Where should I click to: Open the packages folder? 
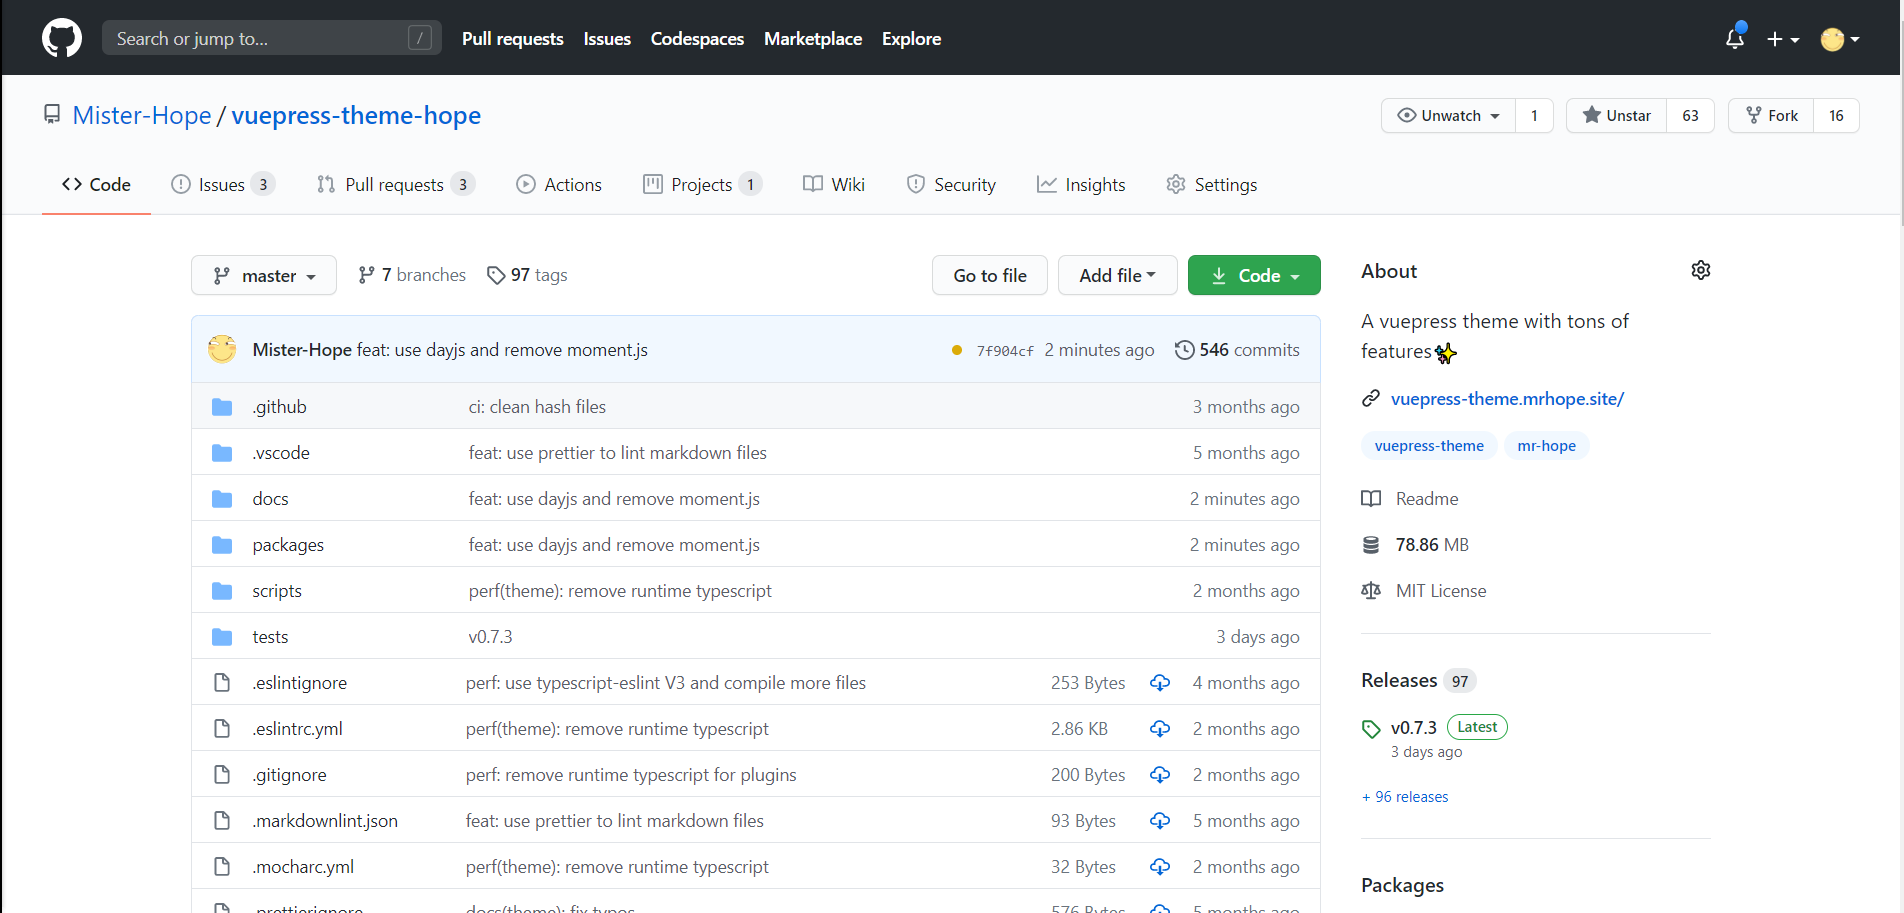point(288,545)
